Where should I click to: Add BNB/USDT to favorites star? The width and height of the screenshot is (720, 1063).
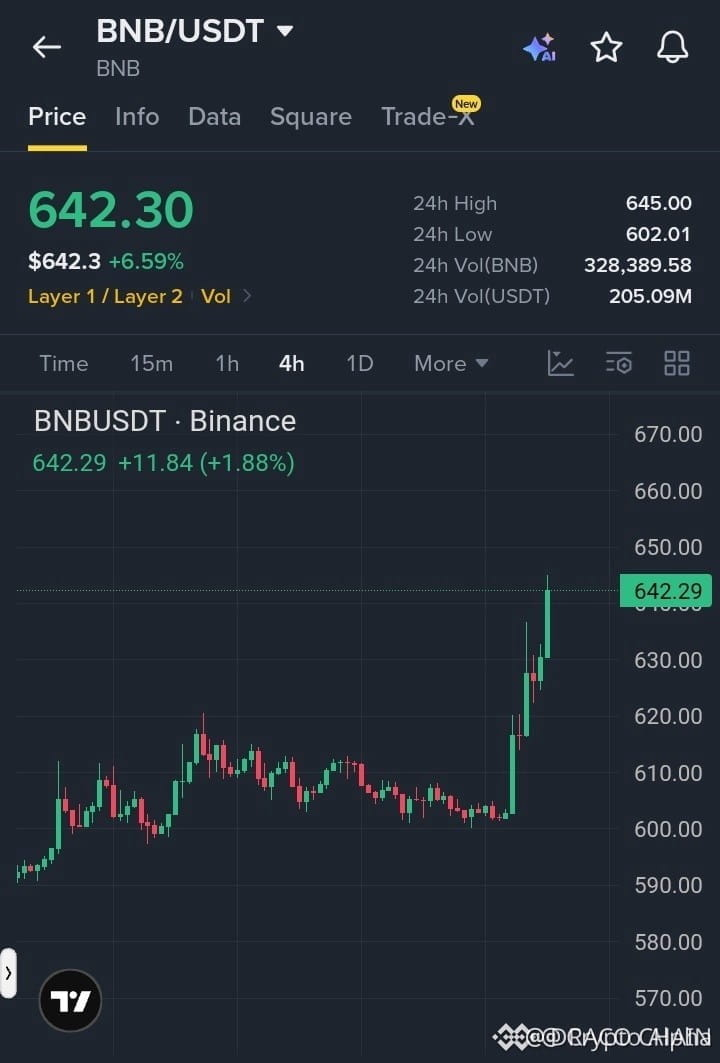point(606,47)
